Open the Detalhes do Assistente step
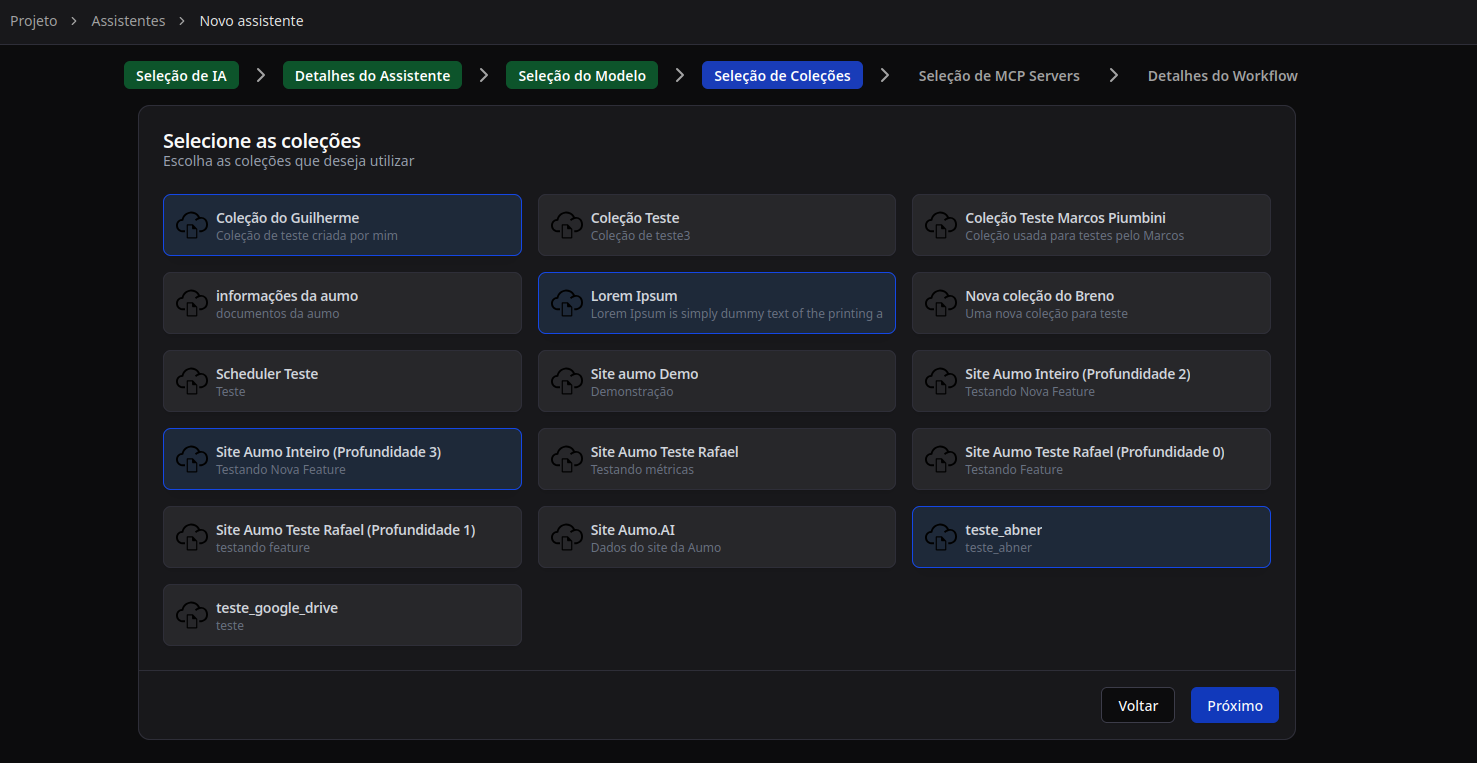 372,76
